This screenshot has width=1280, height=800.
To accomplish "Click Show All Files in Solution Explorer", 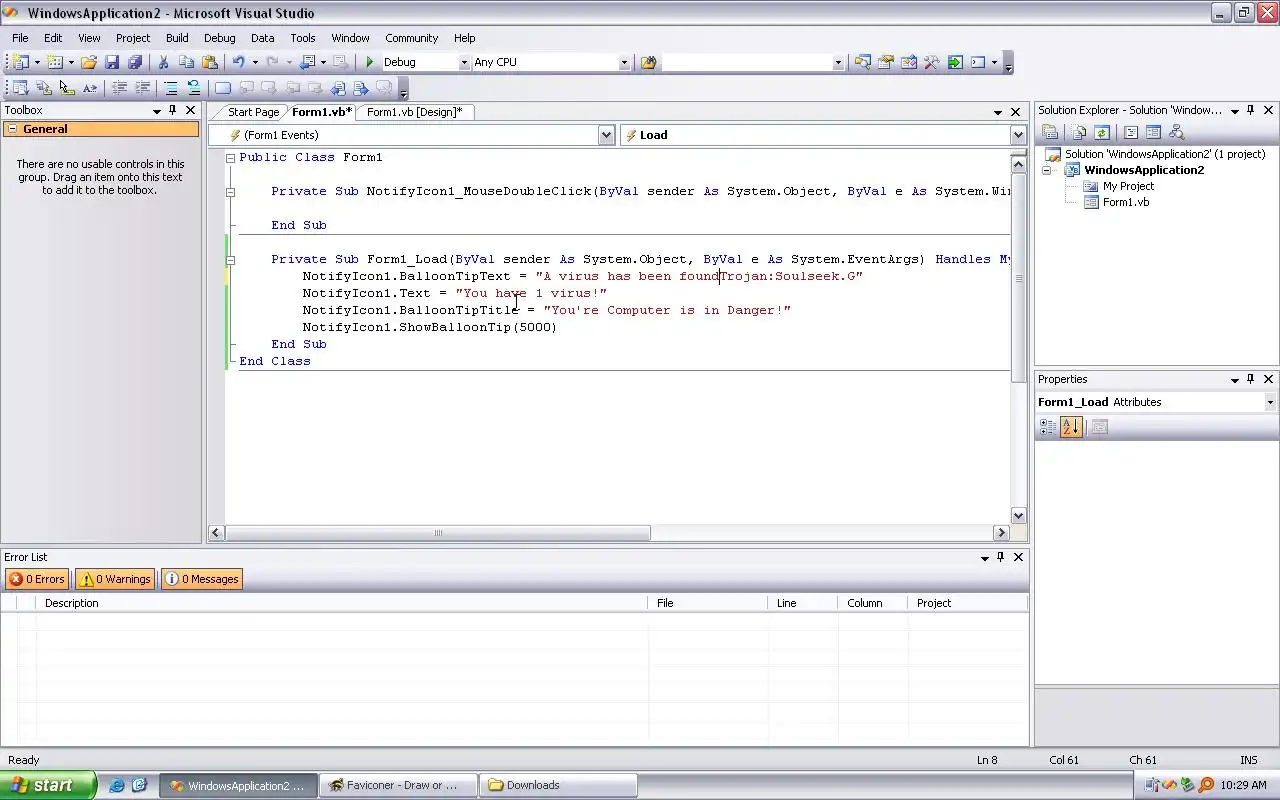I will coord(1079,132).
